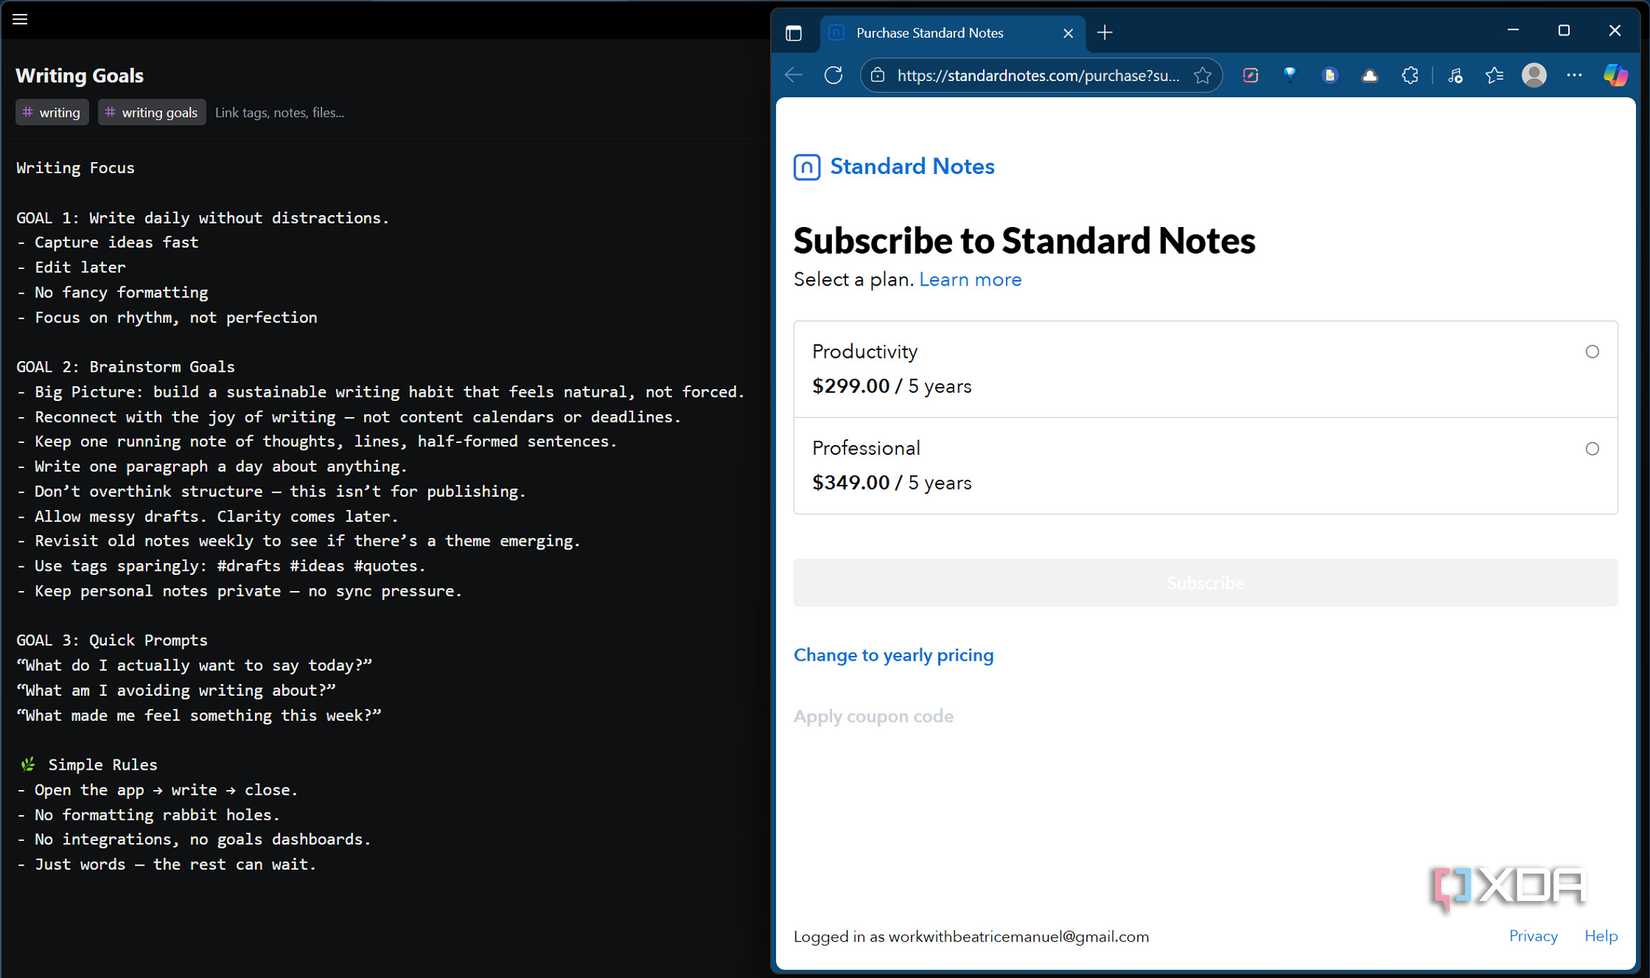The height and width of the screenshot is (978, 1650).
Task: Select the Professional plan radio button
Action: point(1592,448)
